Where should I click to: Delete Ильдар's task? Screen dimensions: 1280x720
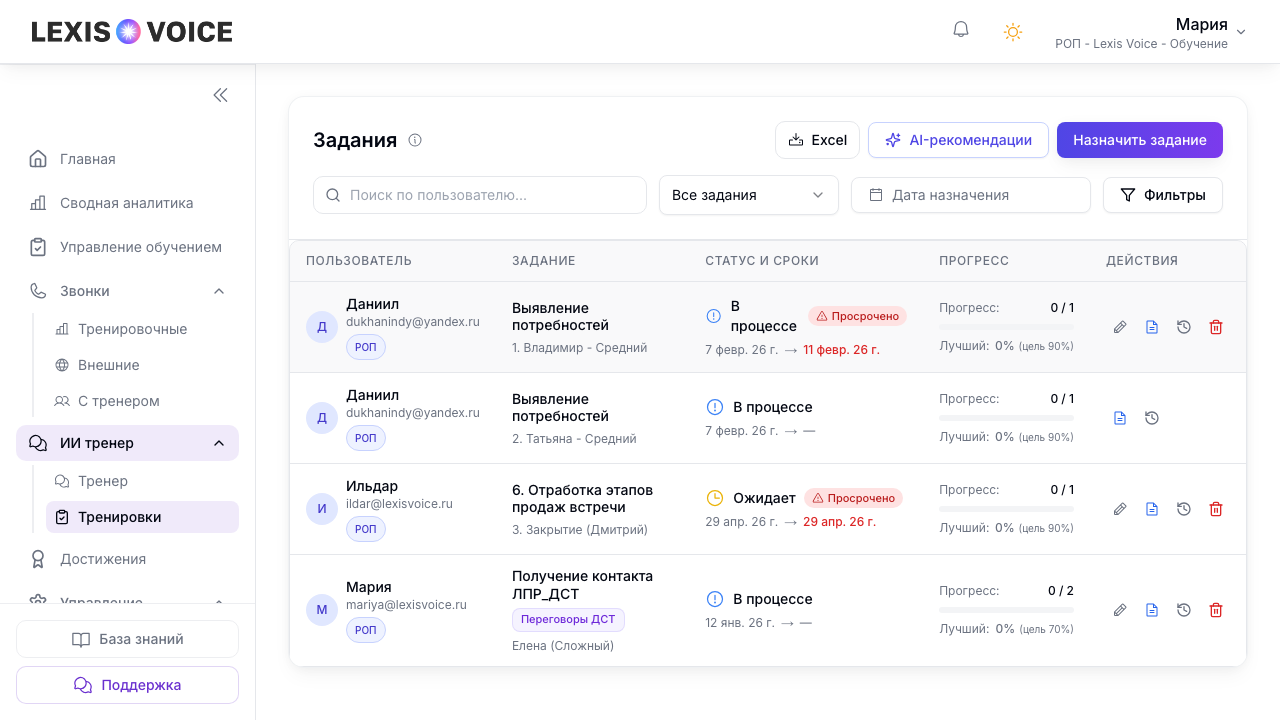tap(1216, 509)
